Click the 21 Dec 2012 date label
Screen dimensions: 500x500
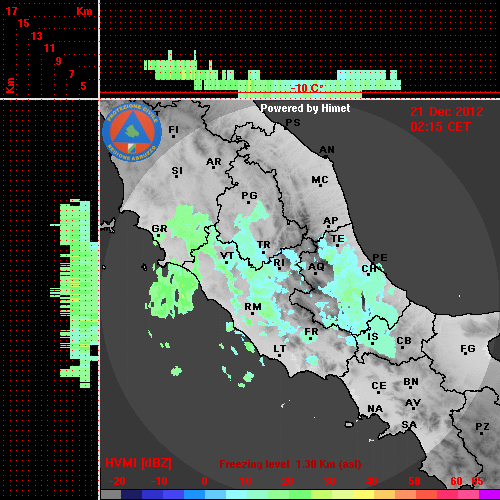coord(447,112)
